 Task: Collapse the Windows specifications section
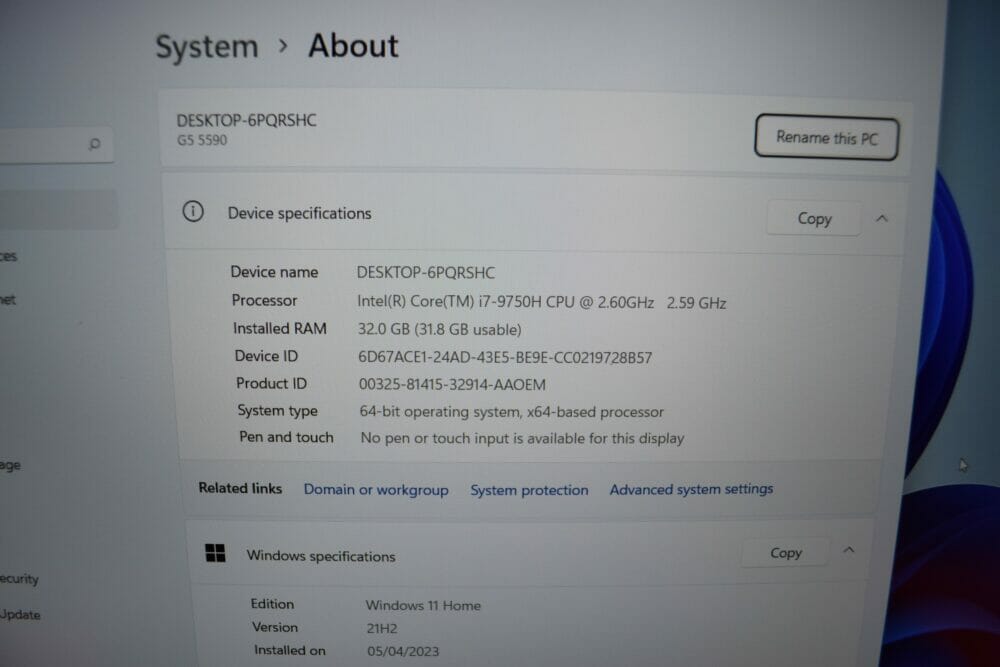pyautogui.click(x=848, y=550)
